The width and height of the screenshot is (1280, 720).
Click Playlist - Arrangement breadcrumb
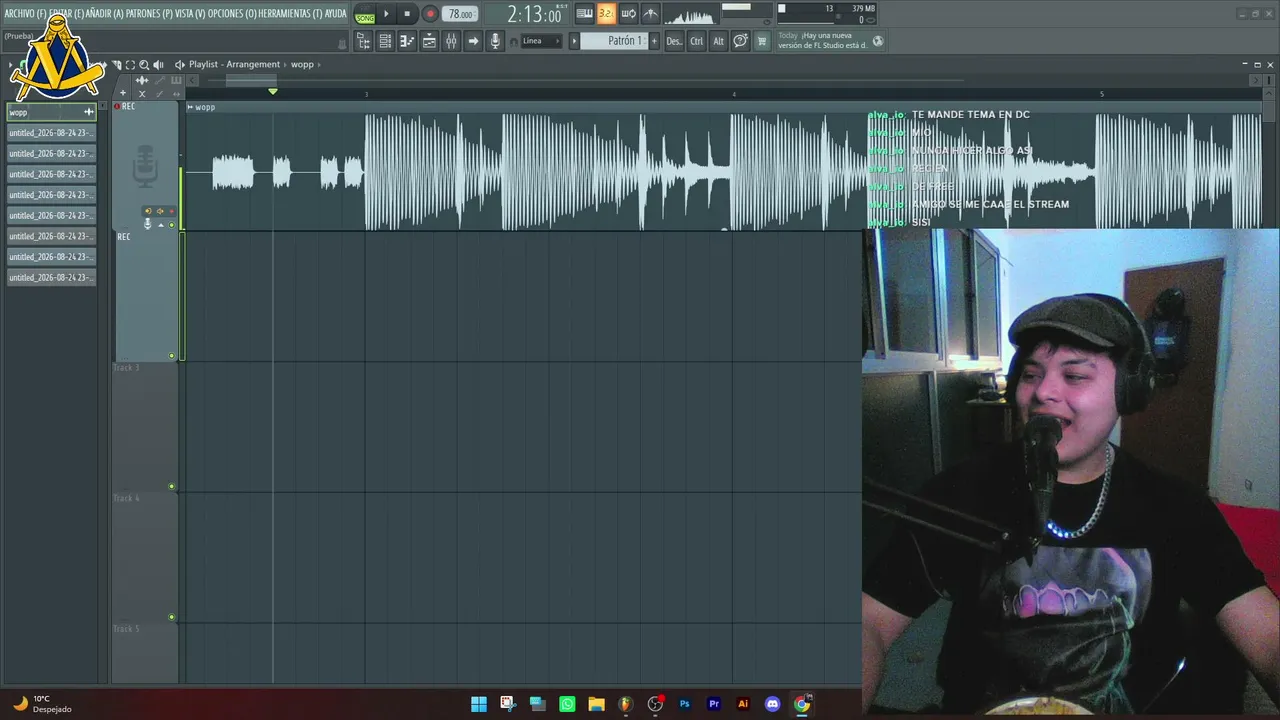click(234, 65)
